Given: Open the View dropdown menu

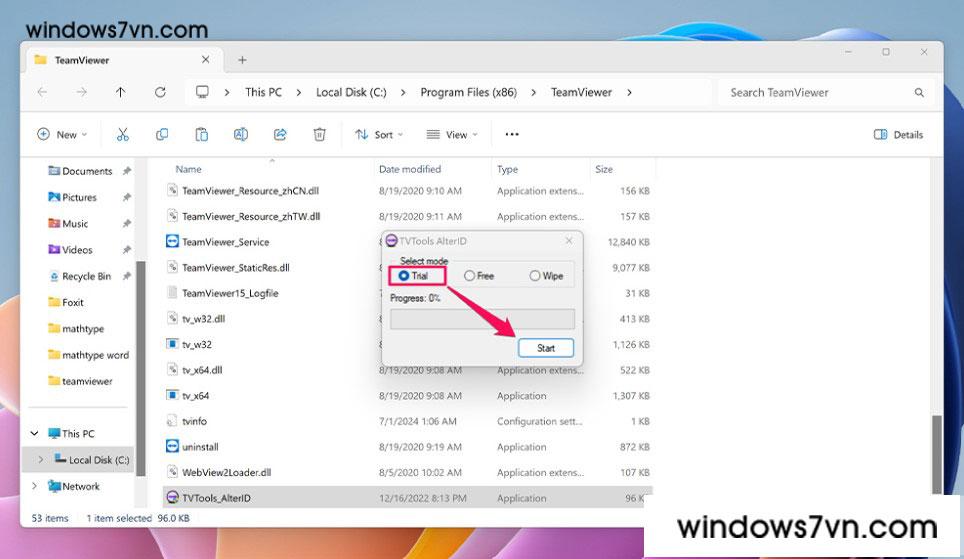Looking at the screenshot, I should point(452,134).
